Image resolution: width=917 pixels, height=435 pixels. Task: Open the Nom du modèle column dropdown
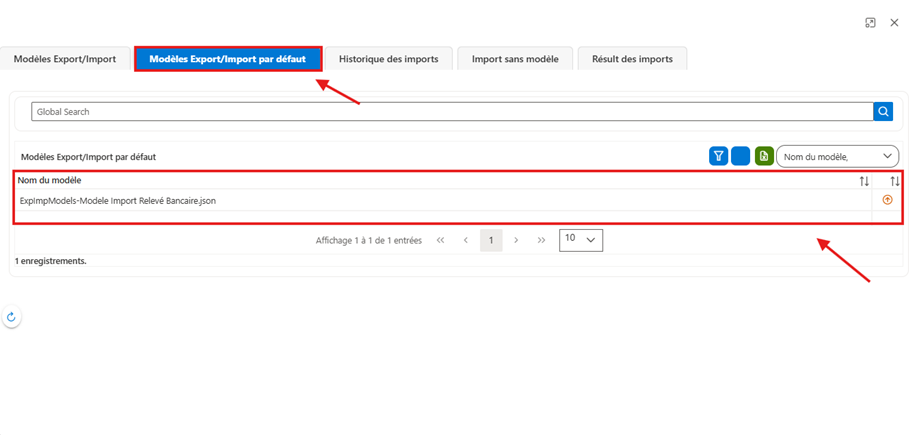pyautogui.click(x=837, y=157)
